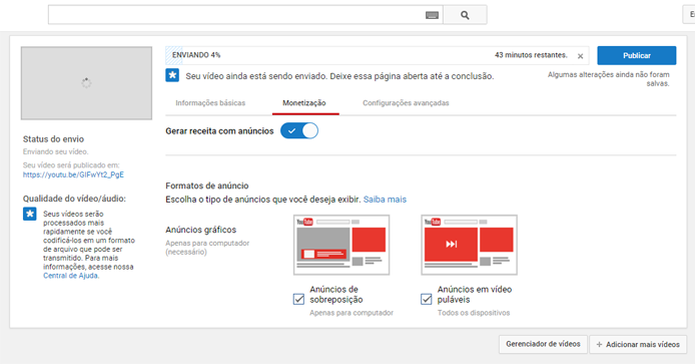Viewport: 695px width, 364px height.
Task: Click Adicionar mais vídeos button
Action: pyautogui.click(x=638, y=344)
